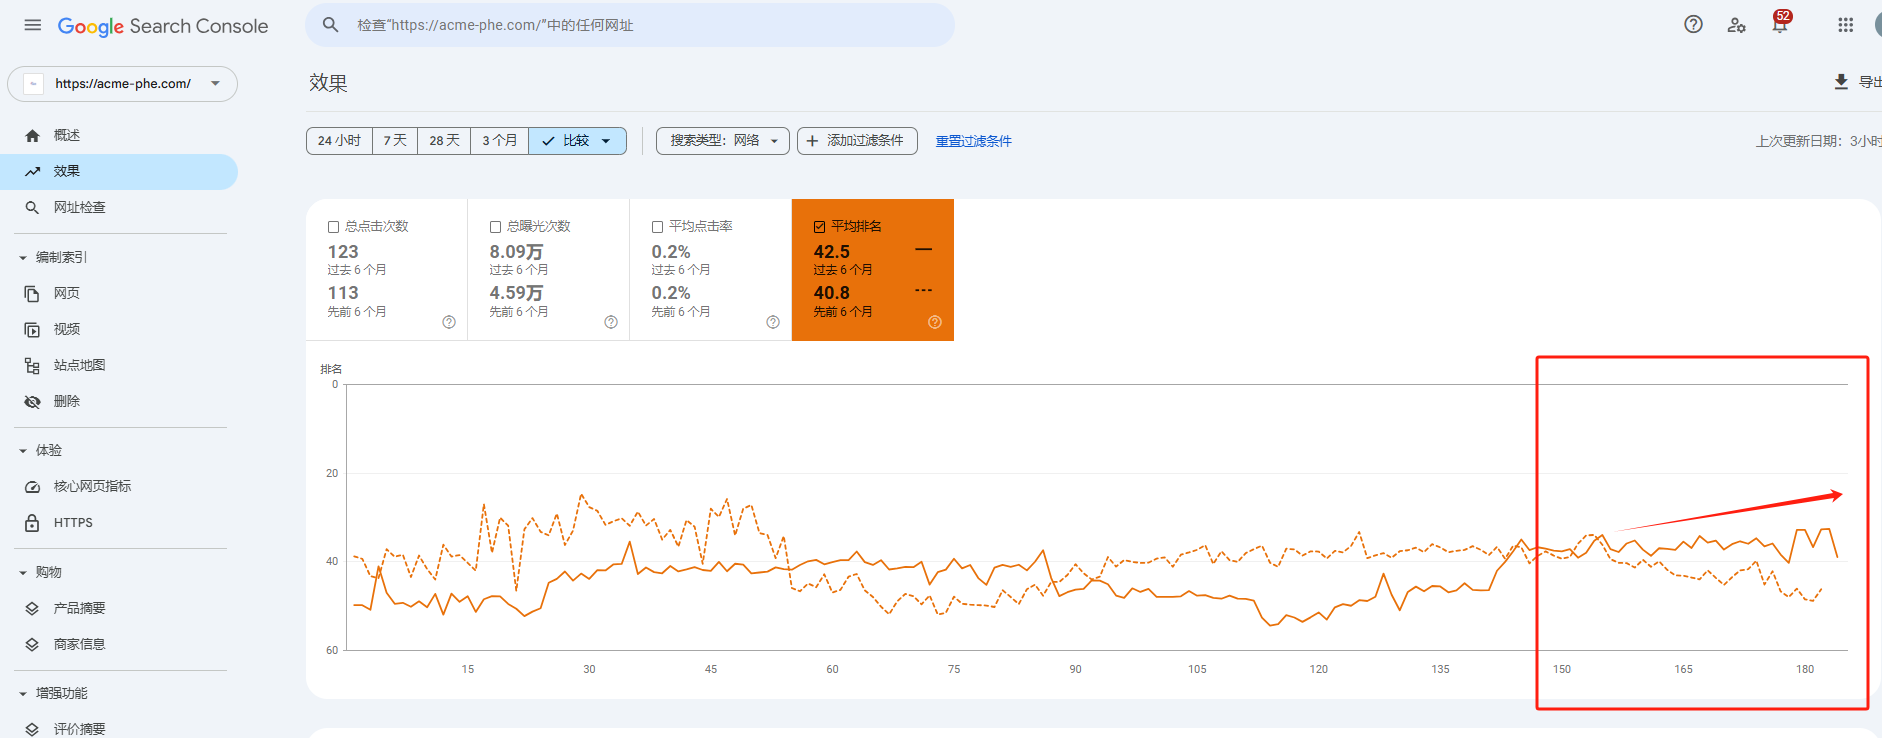Click the HTTPS lock icon

click(32, 522)
